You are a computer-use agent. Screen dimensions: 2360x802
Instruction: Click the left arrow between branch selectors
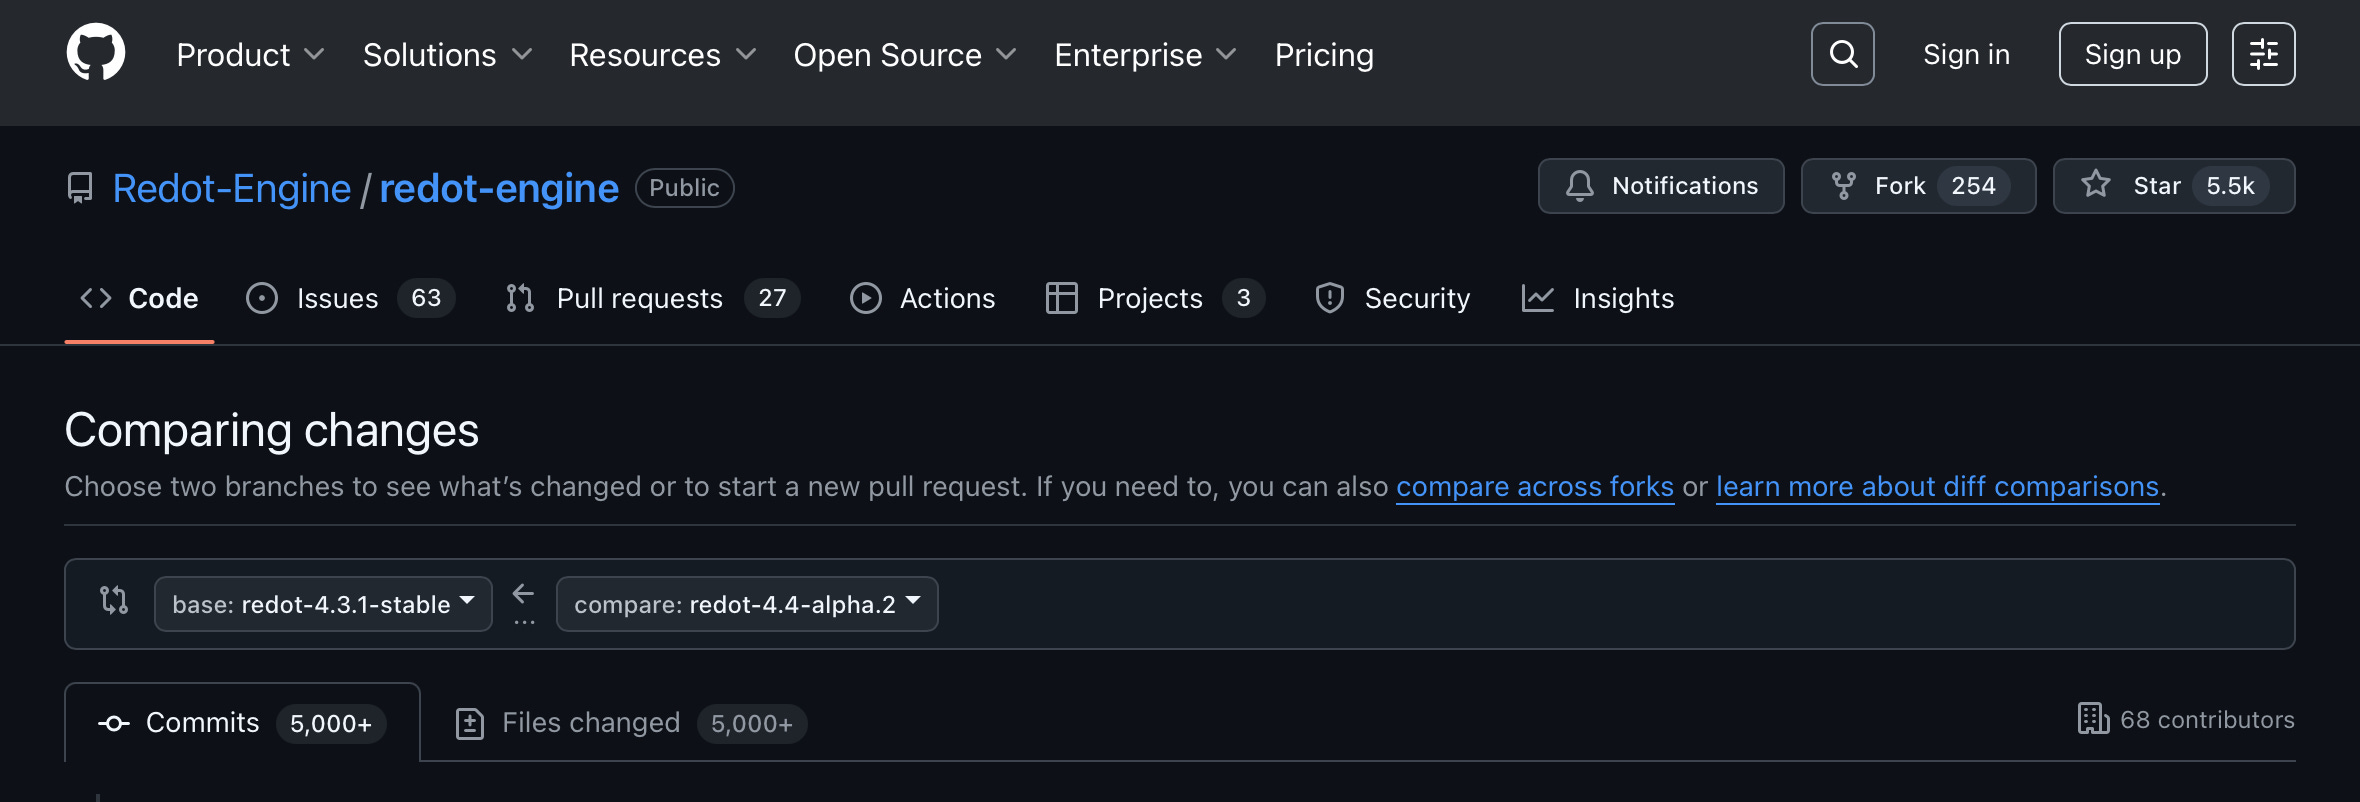[x=523, y=594]
